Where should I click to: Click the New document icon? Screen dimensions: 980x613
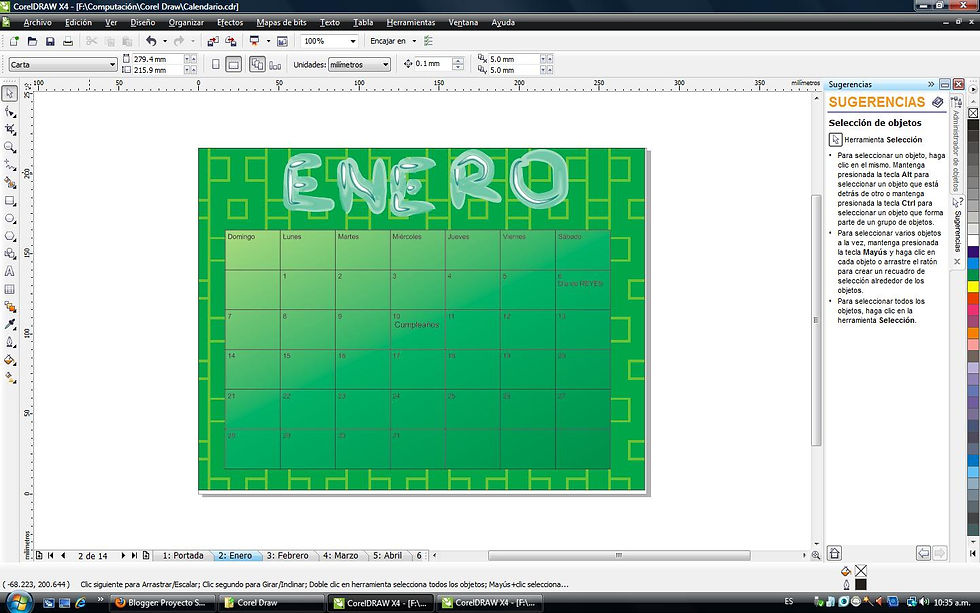[x=14, y=41]
